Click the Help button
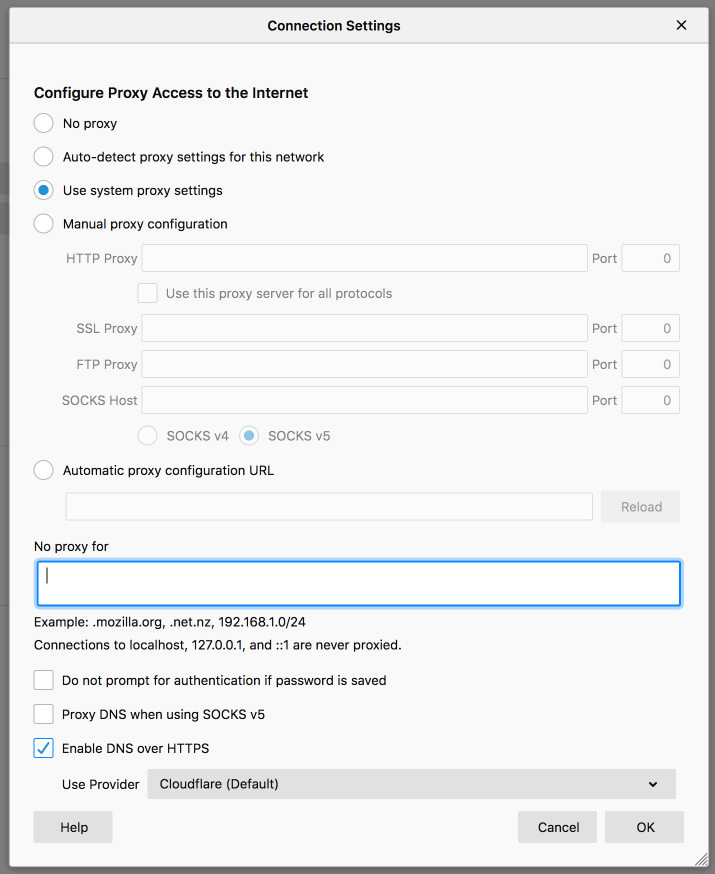Viewport: 715px width, 874px height. tap(73, 827)
